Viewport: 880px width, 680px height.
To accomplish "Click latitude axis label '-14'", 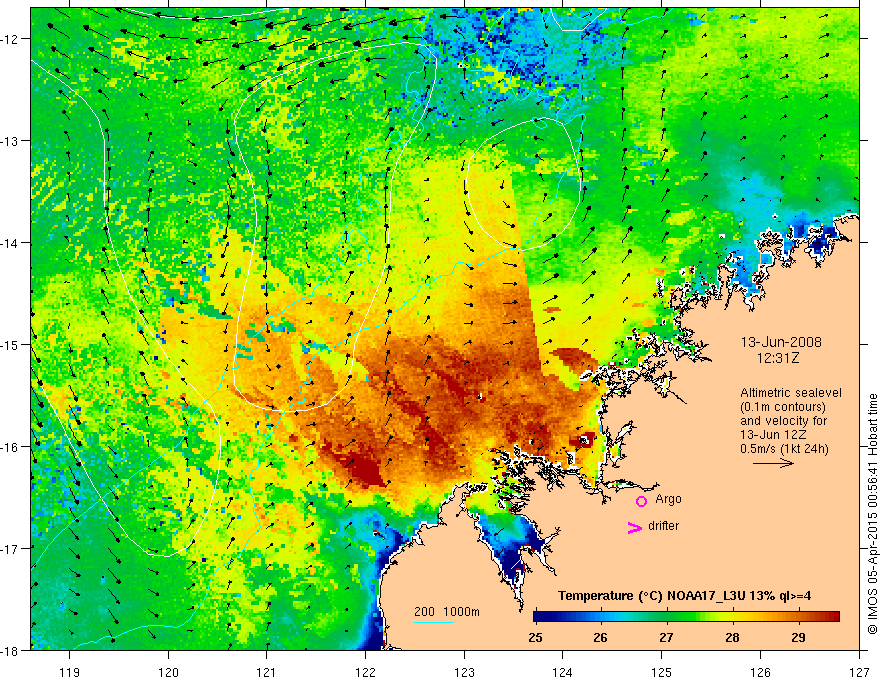I will tap(11, 243).
